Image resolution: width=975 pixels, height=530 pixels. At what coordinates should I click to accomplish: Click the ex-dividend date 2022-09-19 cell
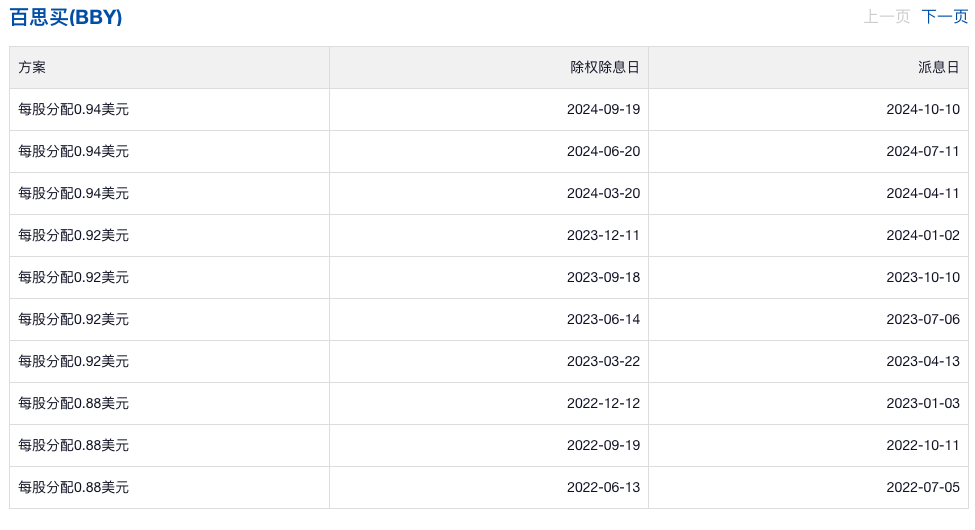coord(489,445)
